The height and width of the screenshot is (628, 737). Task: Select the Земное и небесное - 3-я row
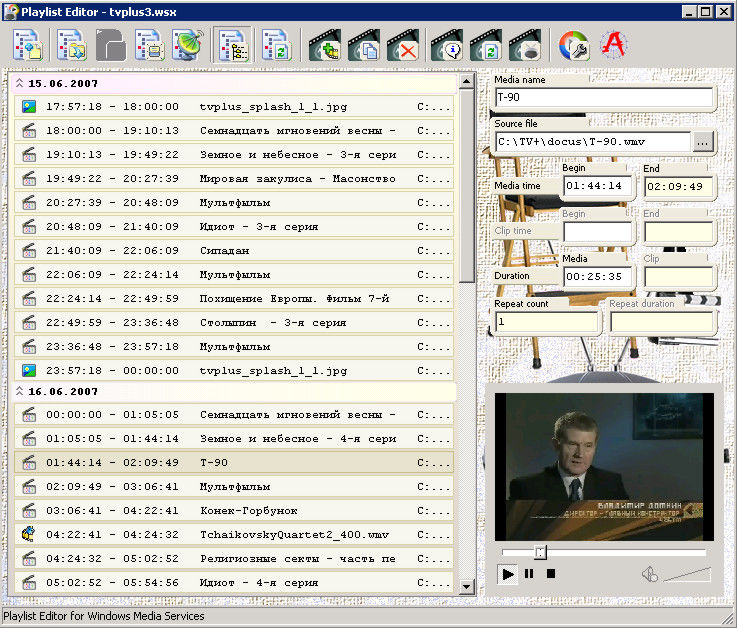tap(234, 155)
